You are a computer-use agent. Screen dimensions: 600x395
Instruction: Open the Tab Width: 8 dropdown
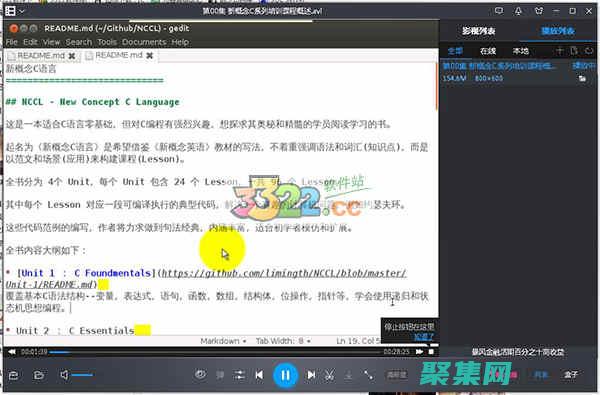tap(283, 341)
